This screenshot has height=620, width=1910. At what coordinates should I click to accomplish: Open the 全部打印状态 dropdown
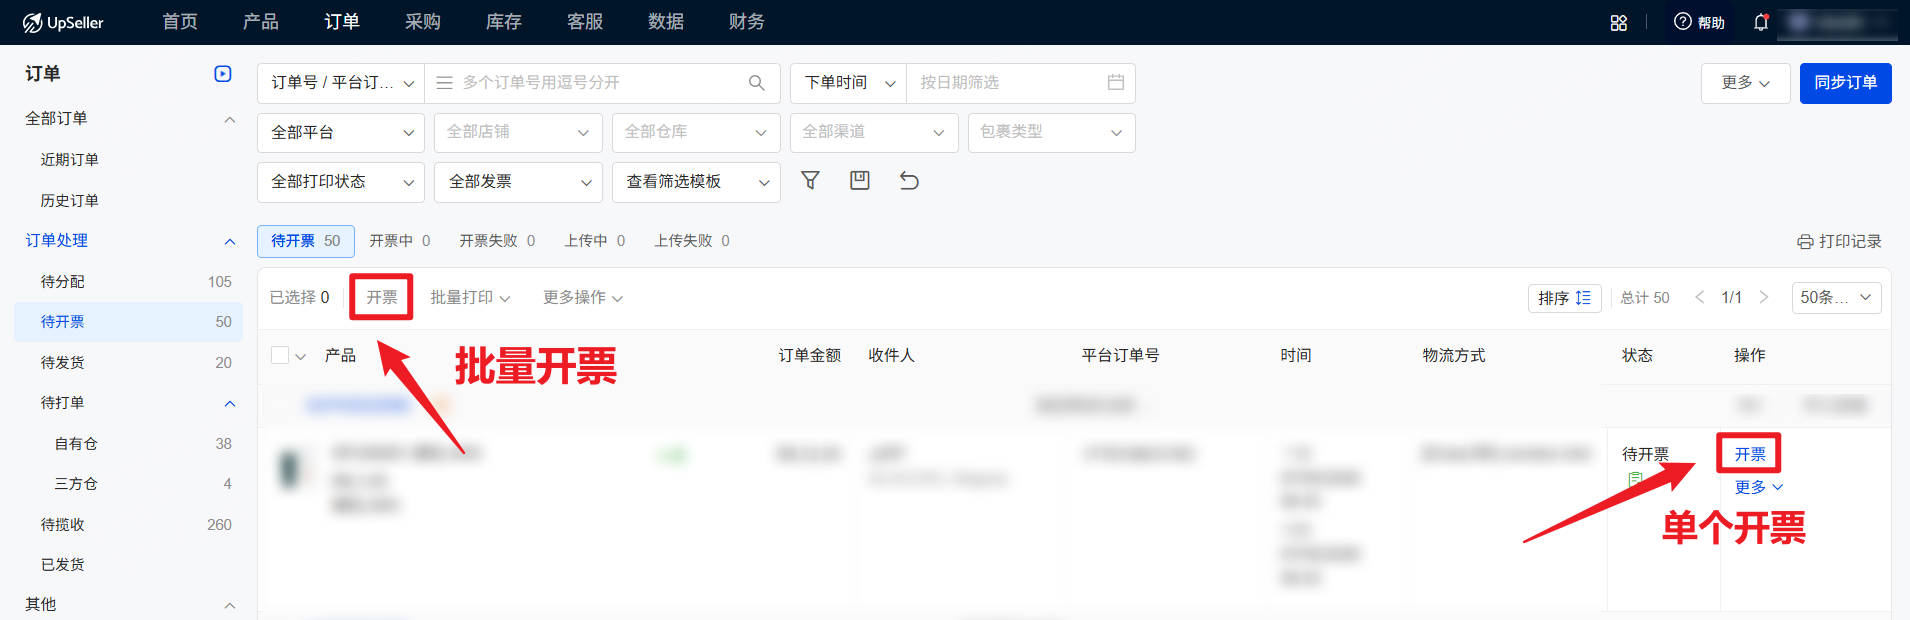341,182
